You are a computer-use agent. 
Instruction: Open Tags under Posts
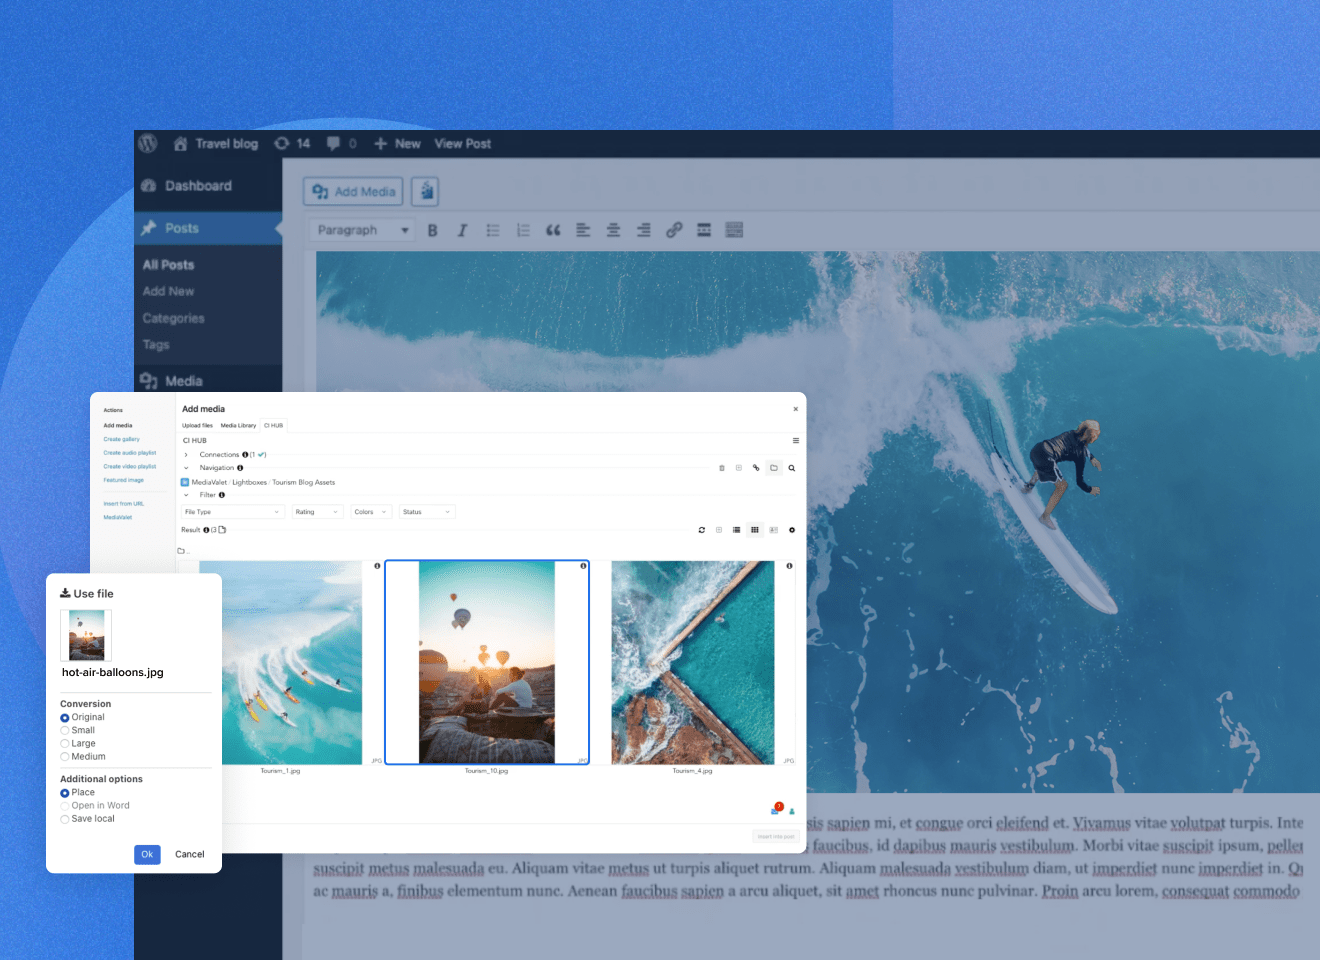coord(156,344)
